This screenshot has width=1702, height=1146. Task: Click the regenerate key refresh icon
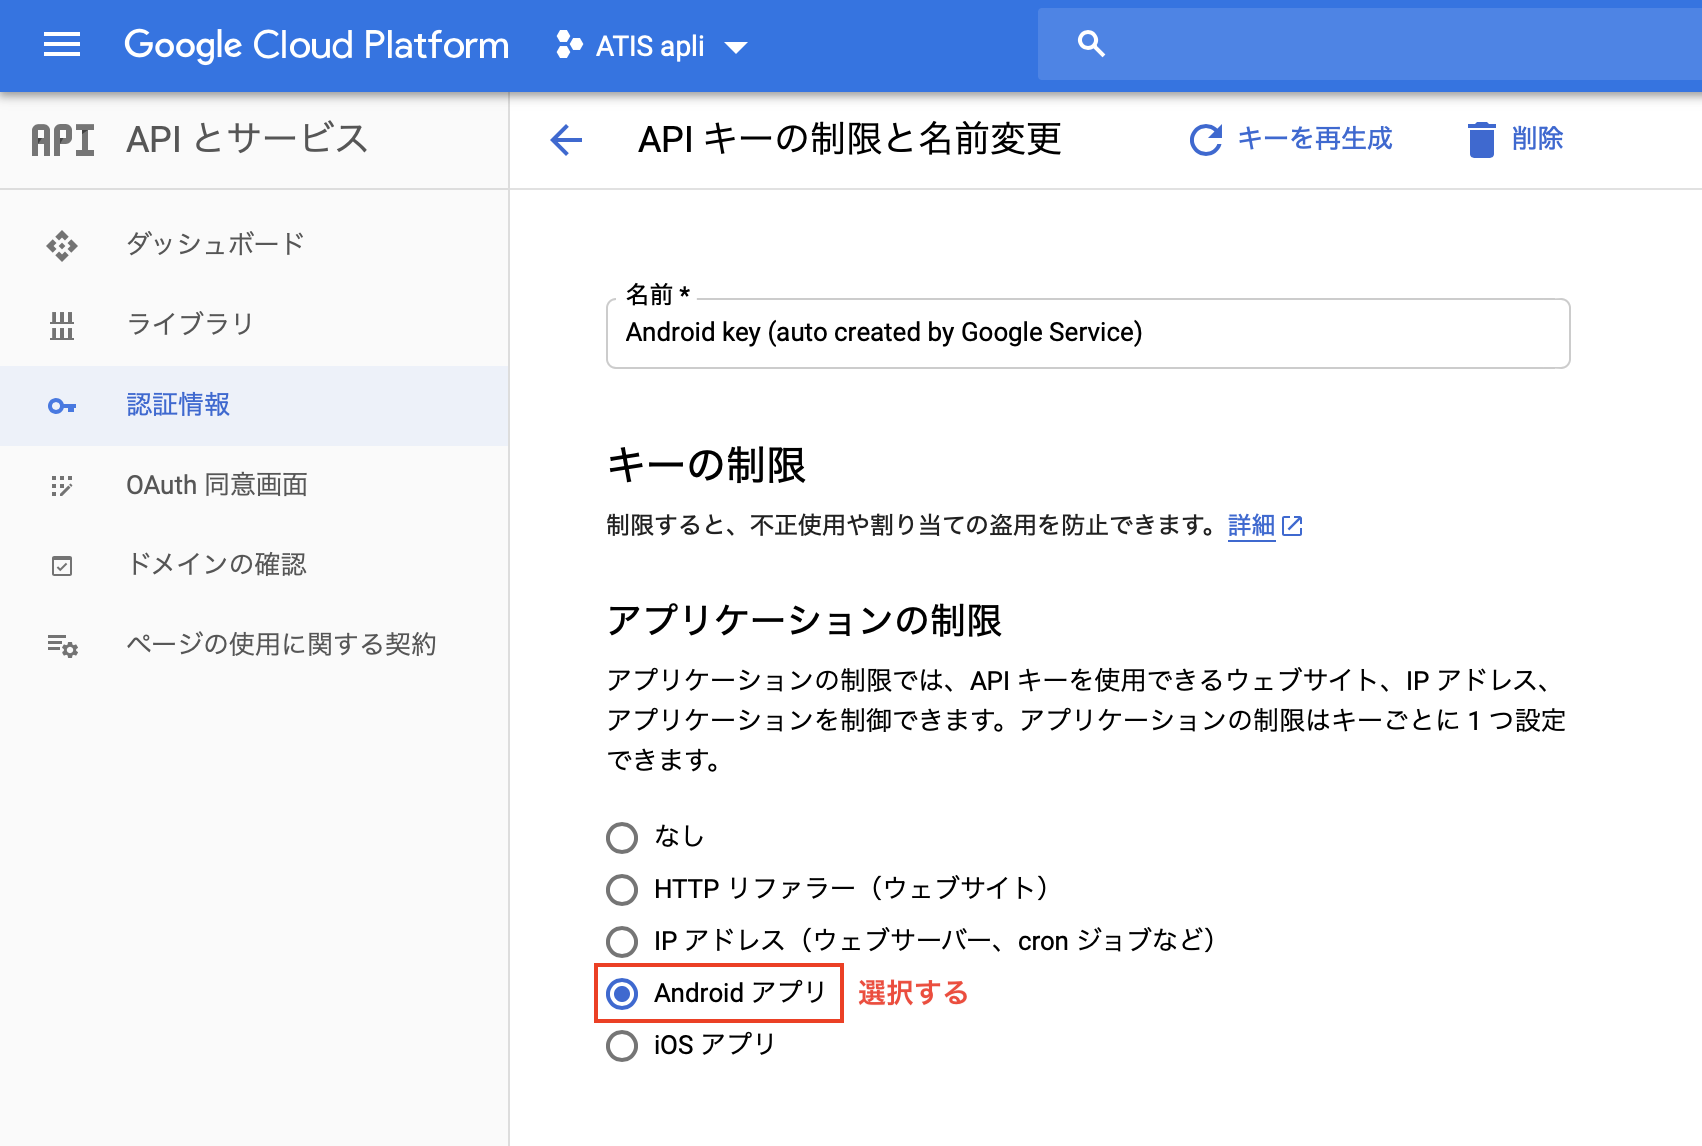(1206, 140)
